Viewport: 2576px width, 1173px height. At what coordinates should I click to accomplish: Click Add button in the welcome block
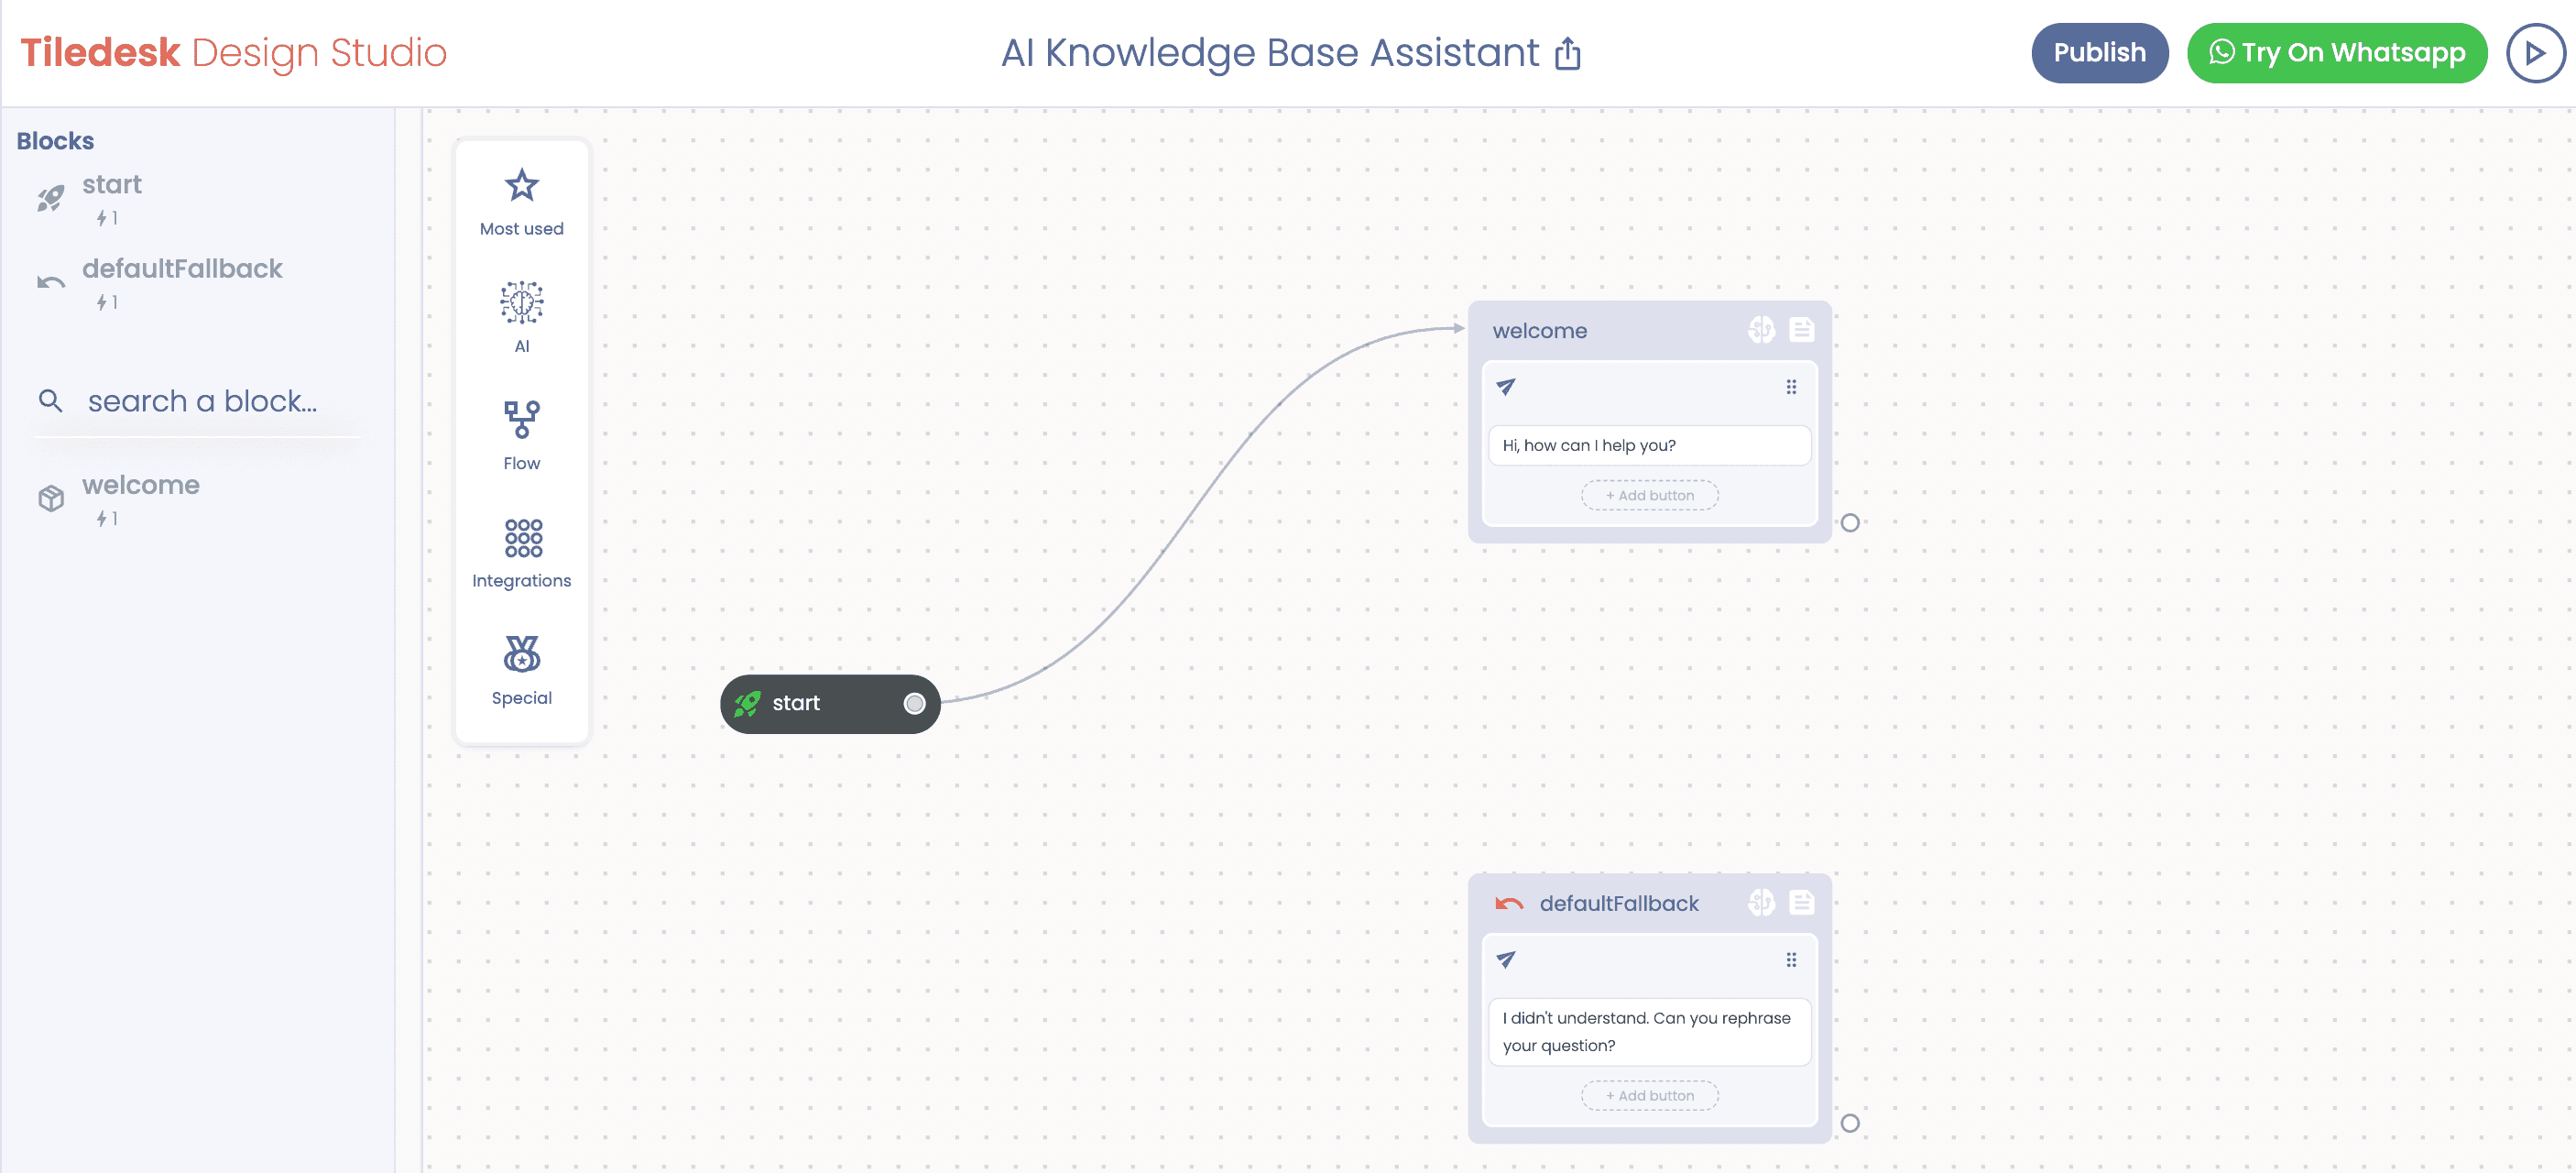click(x=1650, y=496)
